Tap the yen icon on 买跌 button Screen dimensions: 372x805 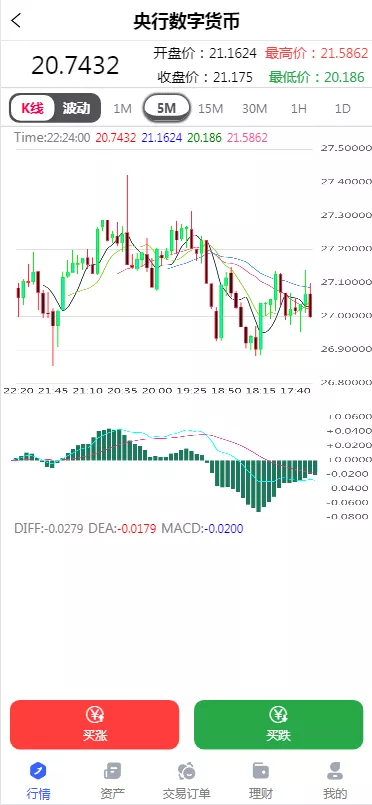pyautogui.click(x=278, y=715)
